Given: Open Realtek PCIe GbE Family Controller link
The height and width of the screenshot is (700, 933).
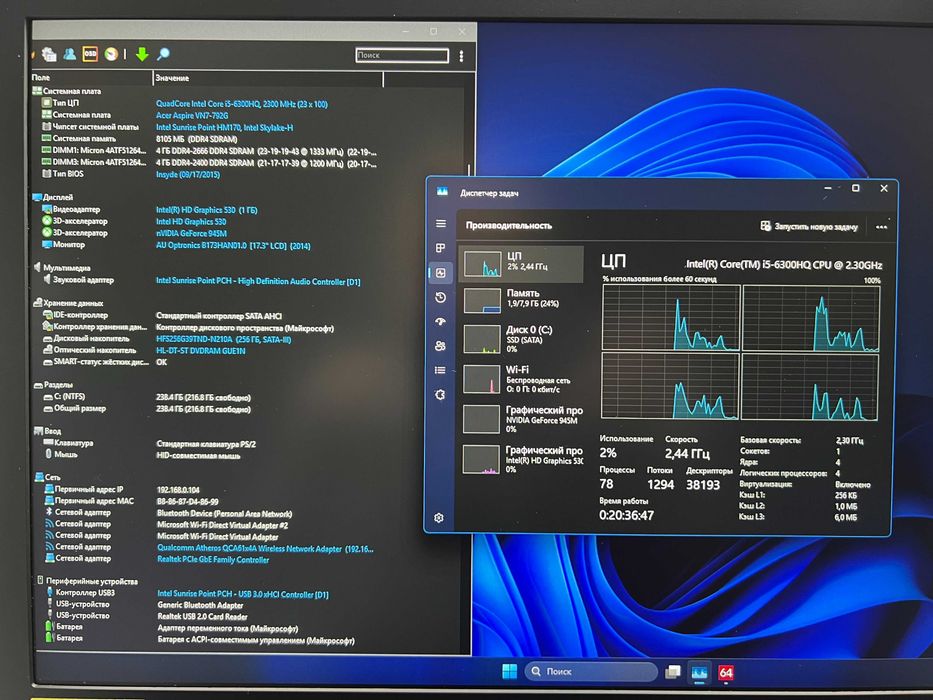Looking at the screenshot, I should pos(213,560).
